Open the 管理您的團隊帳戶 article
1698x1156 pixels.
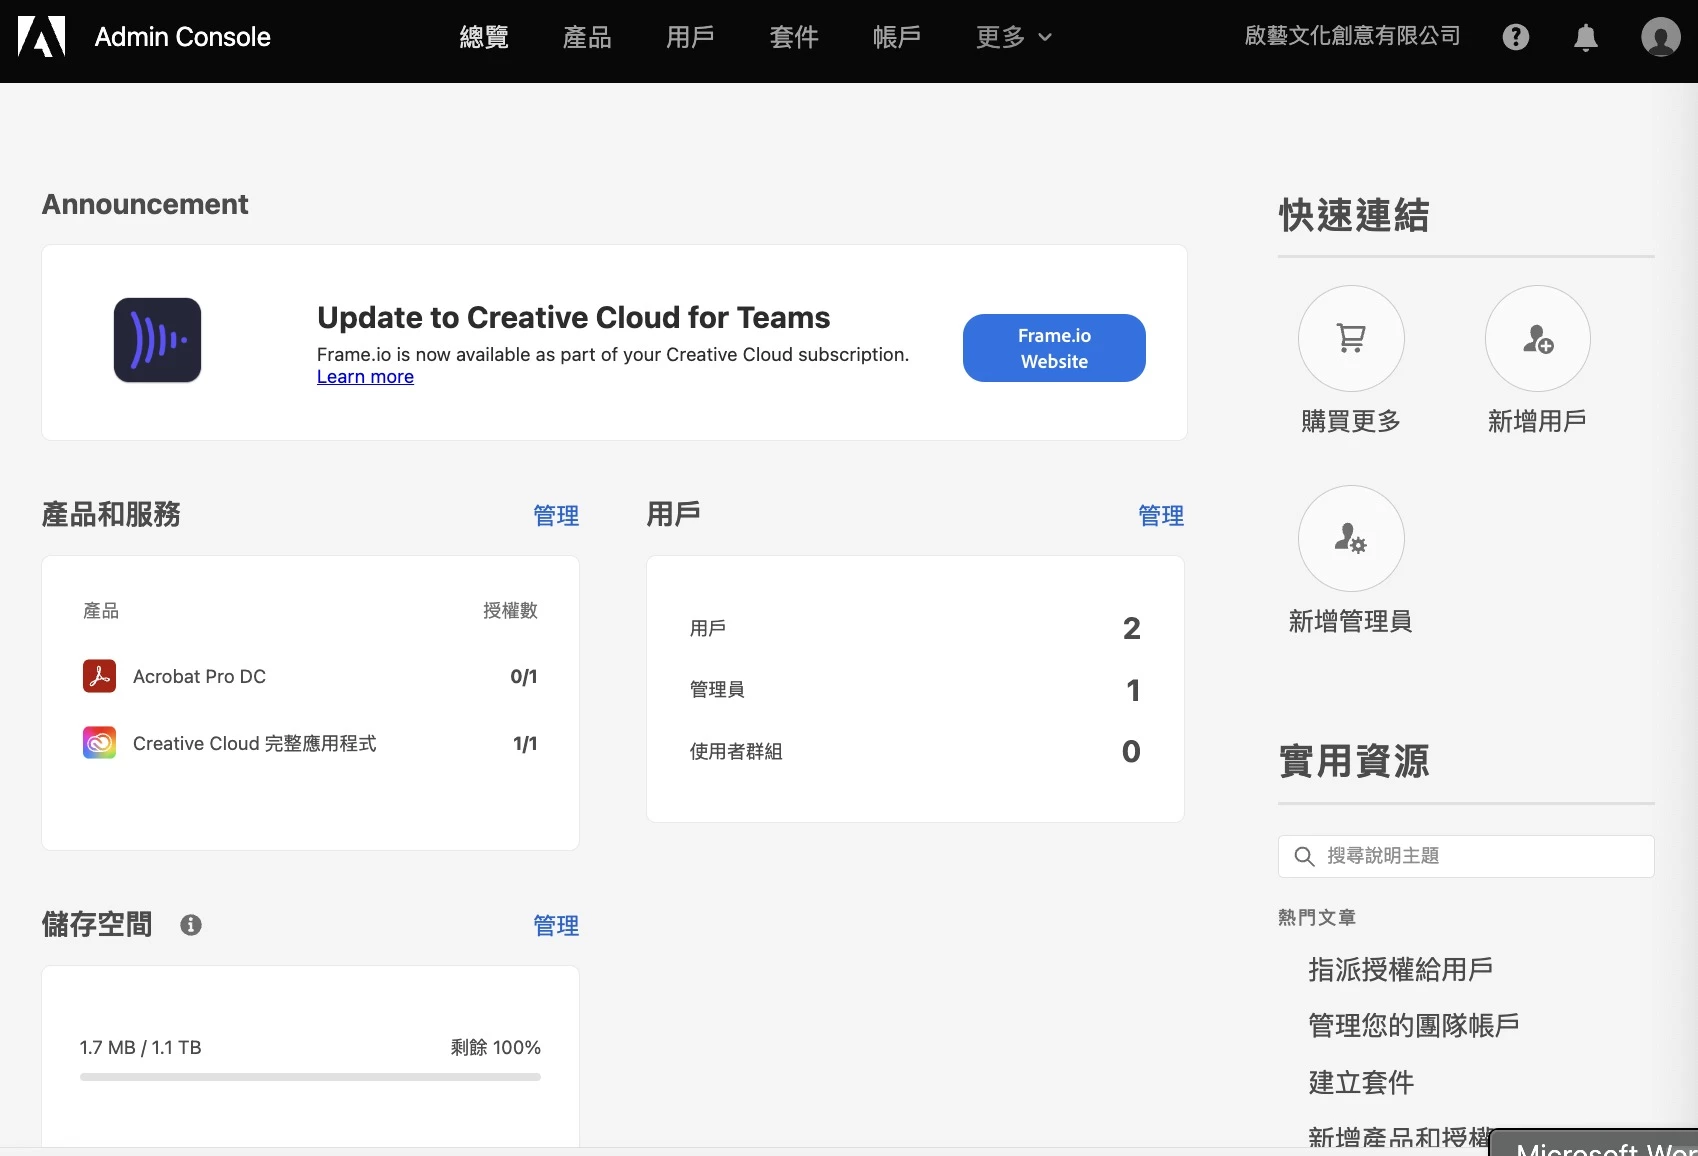[1414, 1025]
